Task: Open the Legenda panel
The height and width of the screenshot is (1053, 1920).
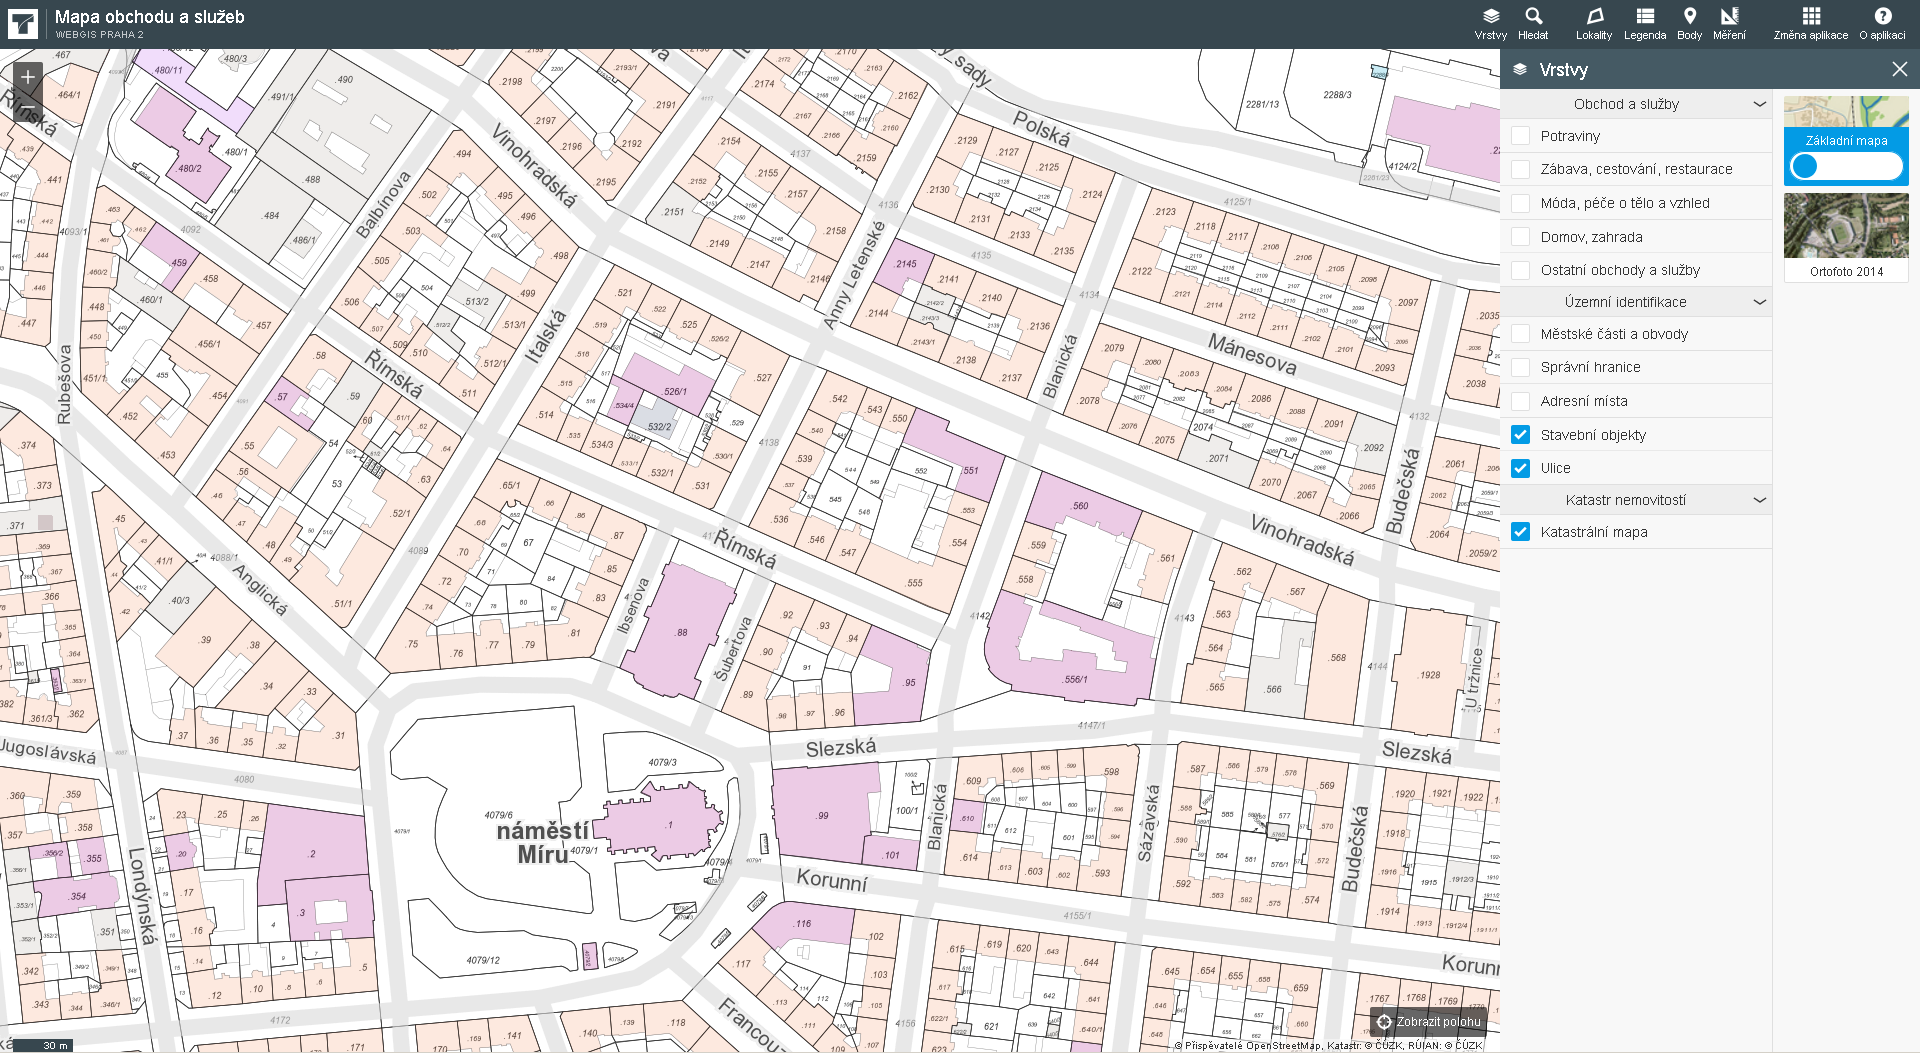Action: (1645, 24)
